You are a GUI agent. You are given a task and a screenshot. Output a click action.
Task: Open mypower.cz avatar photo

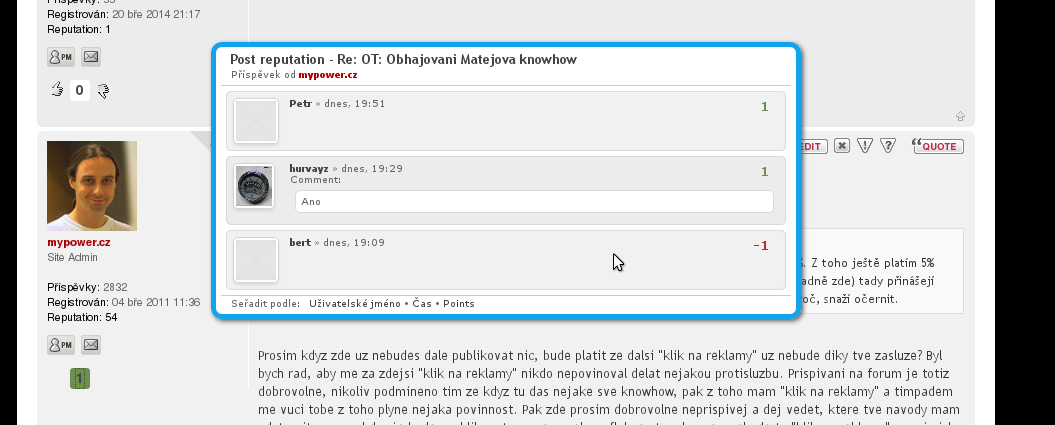pos(92,186)
